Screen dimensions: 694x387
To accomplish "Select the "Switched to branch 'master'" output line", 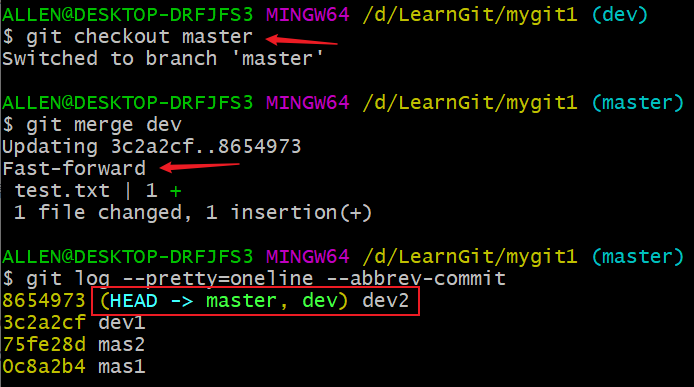I will click(163, 58).
